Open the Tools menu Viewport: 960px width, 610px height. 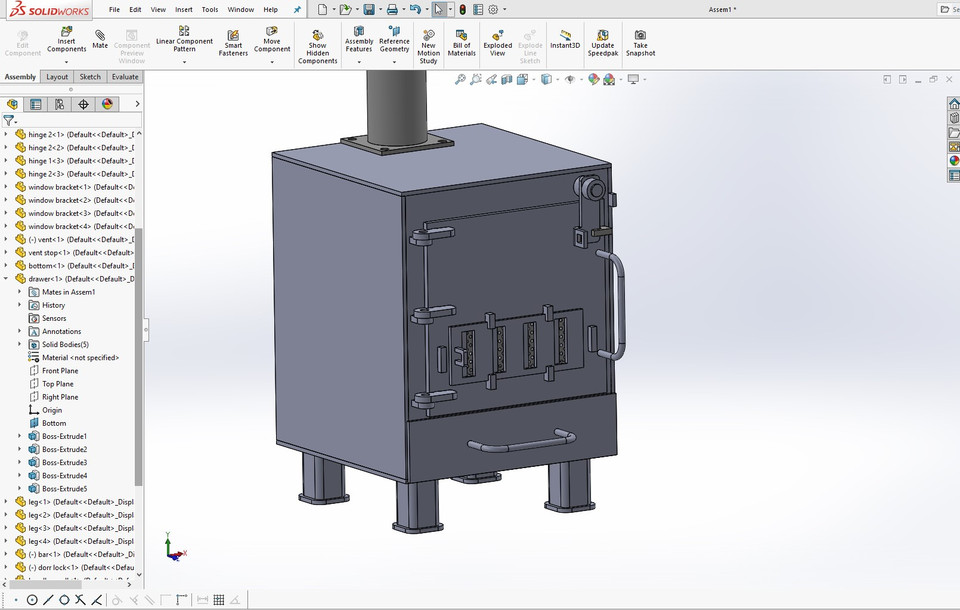[x=209, y=9]
